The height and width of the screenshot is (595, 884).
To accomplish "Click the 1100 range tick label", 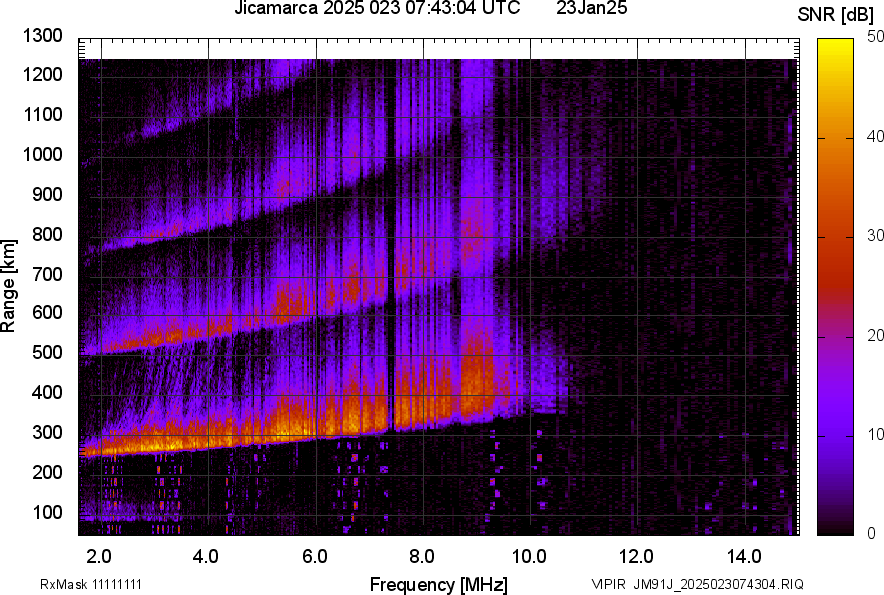I will [x=42, y=114].
